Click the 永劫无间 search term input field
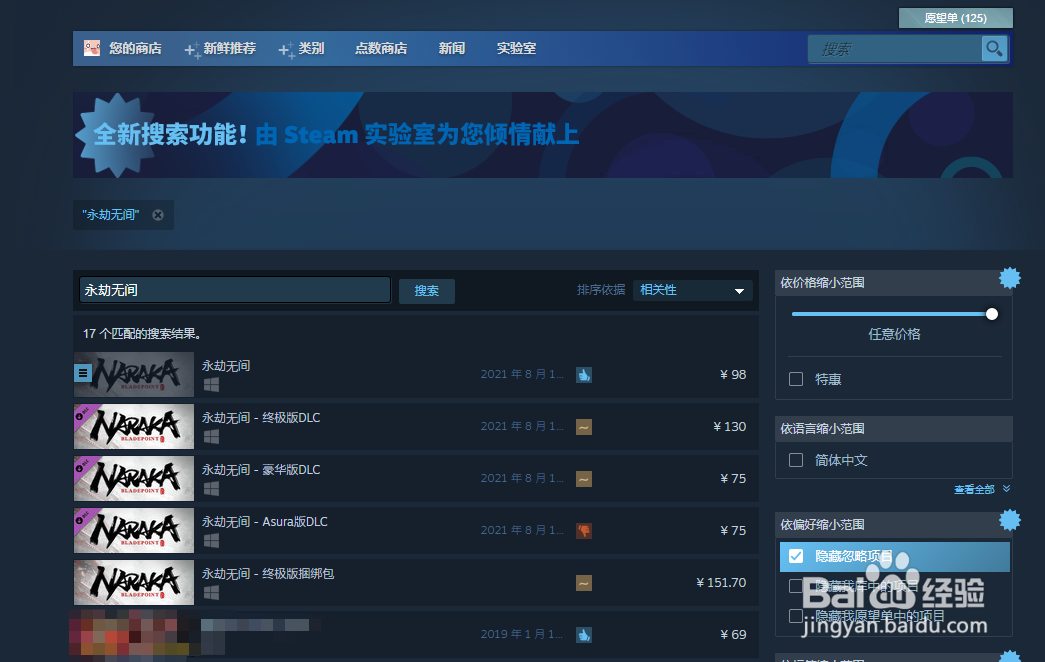Viewport: 1045px width, 662px height. 235,290
